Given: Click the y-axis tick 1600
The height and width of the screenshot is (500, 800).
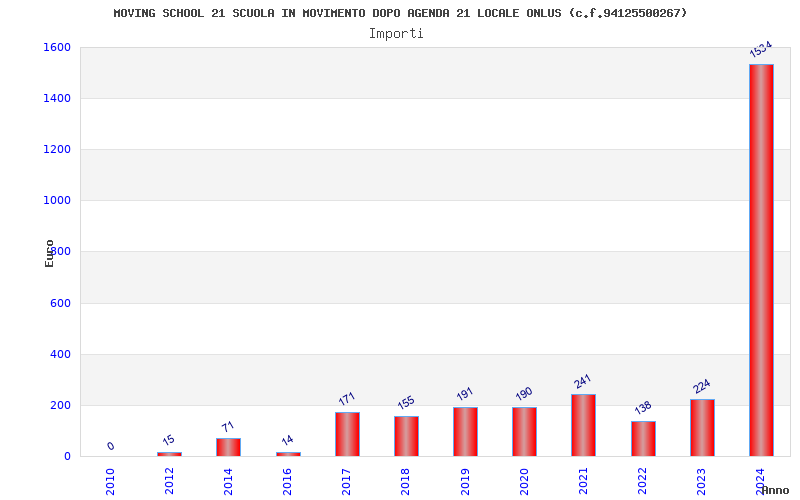Looking at the screenshot, I should click(x=57, y=47).
